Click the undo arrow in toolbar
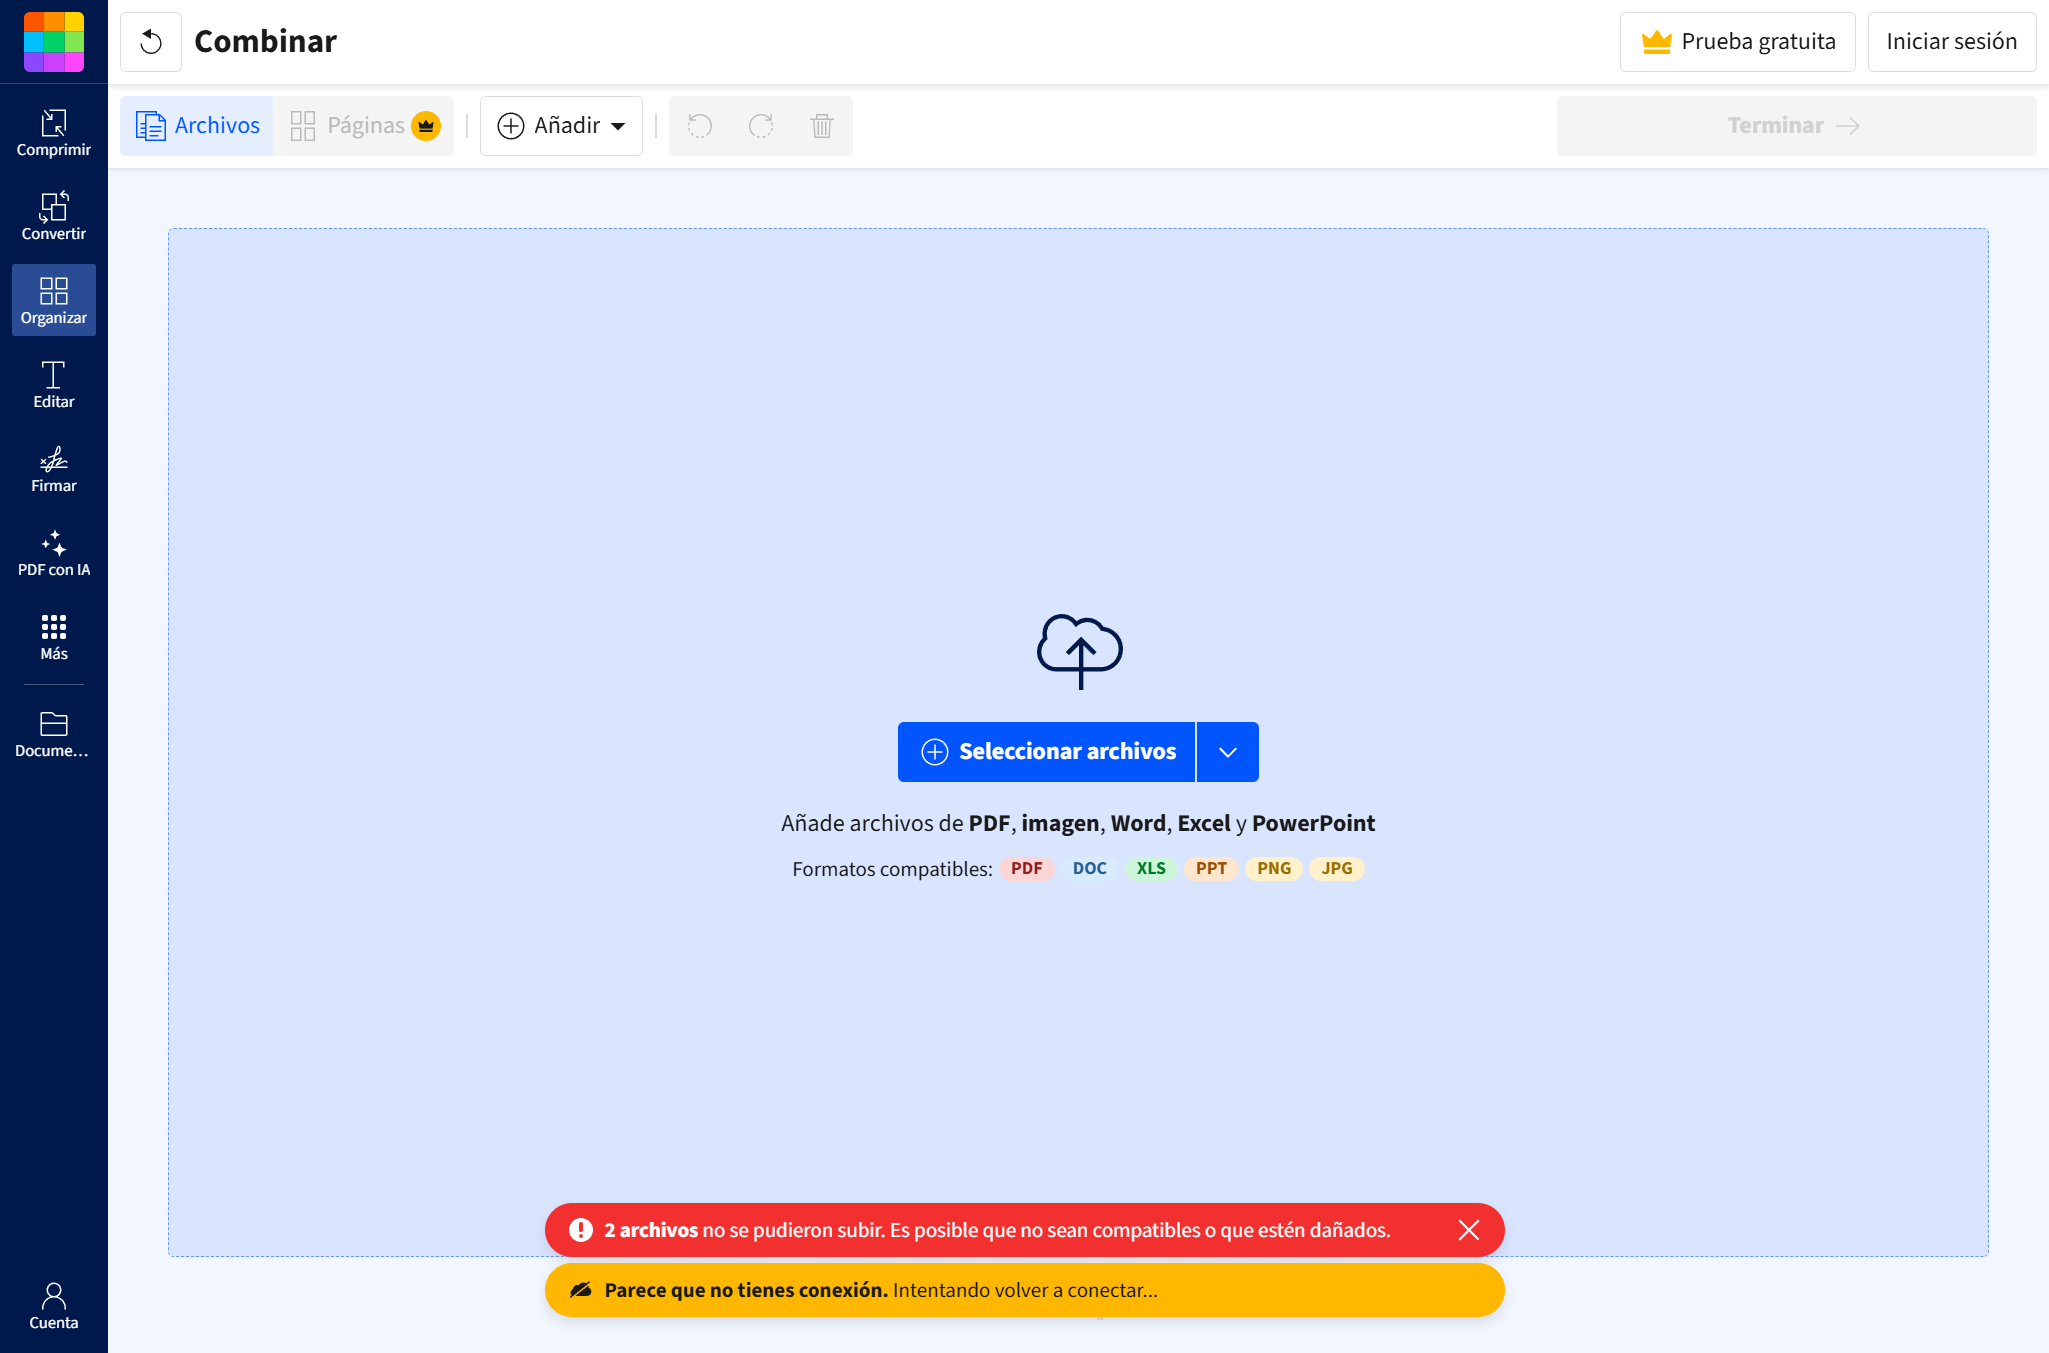The height and width of the screenshot is (1353, 2049). coord(700,126)
